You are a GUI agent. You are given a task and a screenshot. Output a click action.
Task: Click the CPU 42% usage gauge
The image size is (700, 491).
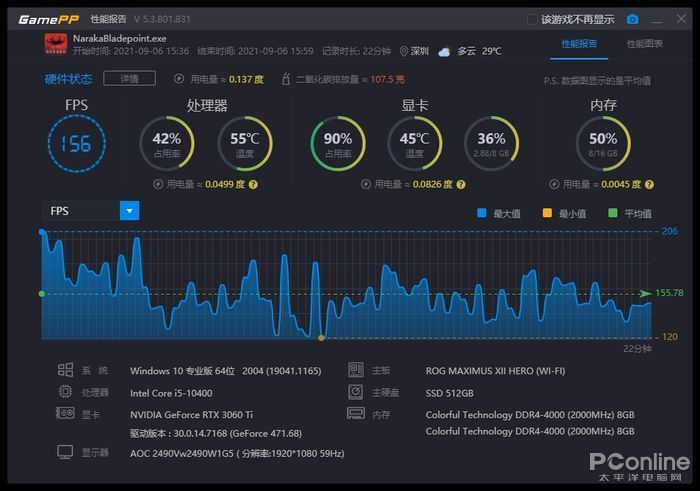[x=167, y=144]
